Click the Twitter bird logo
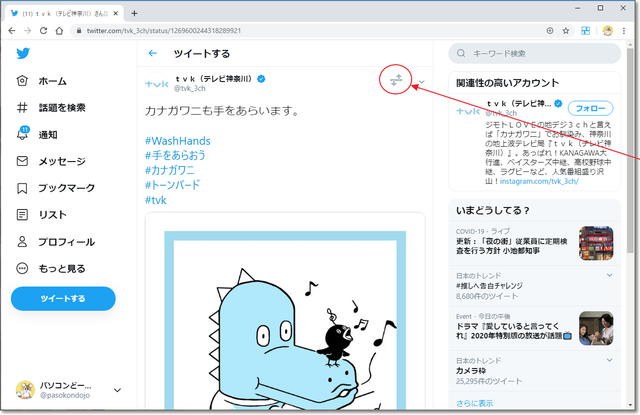This screenshot has width=640, height=415. pyautogui.click(x=24, y=53)
